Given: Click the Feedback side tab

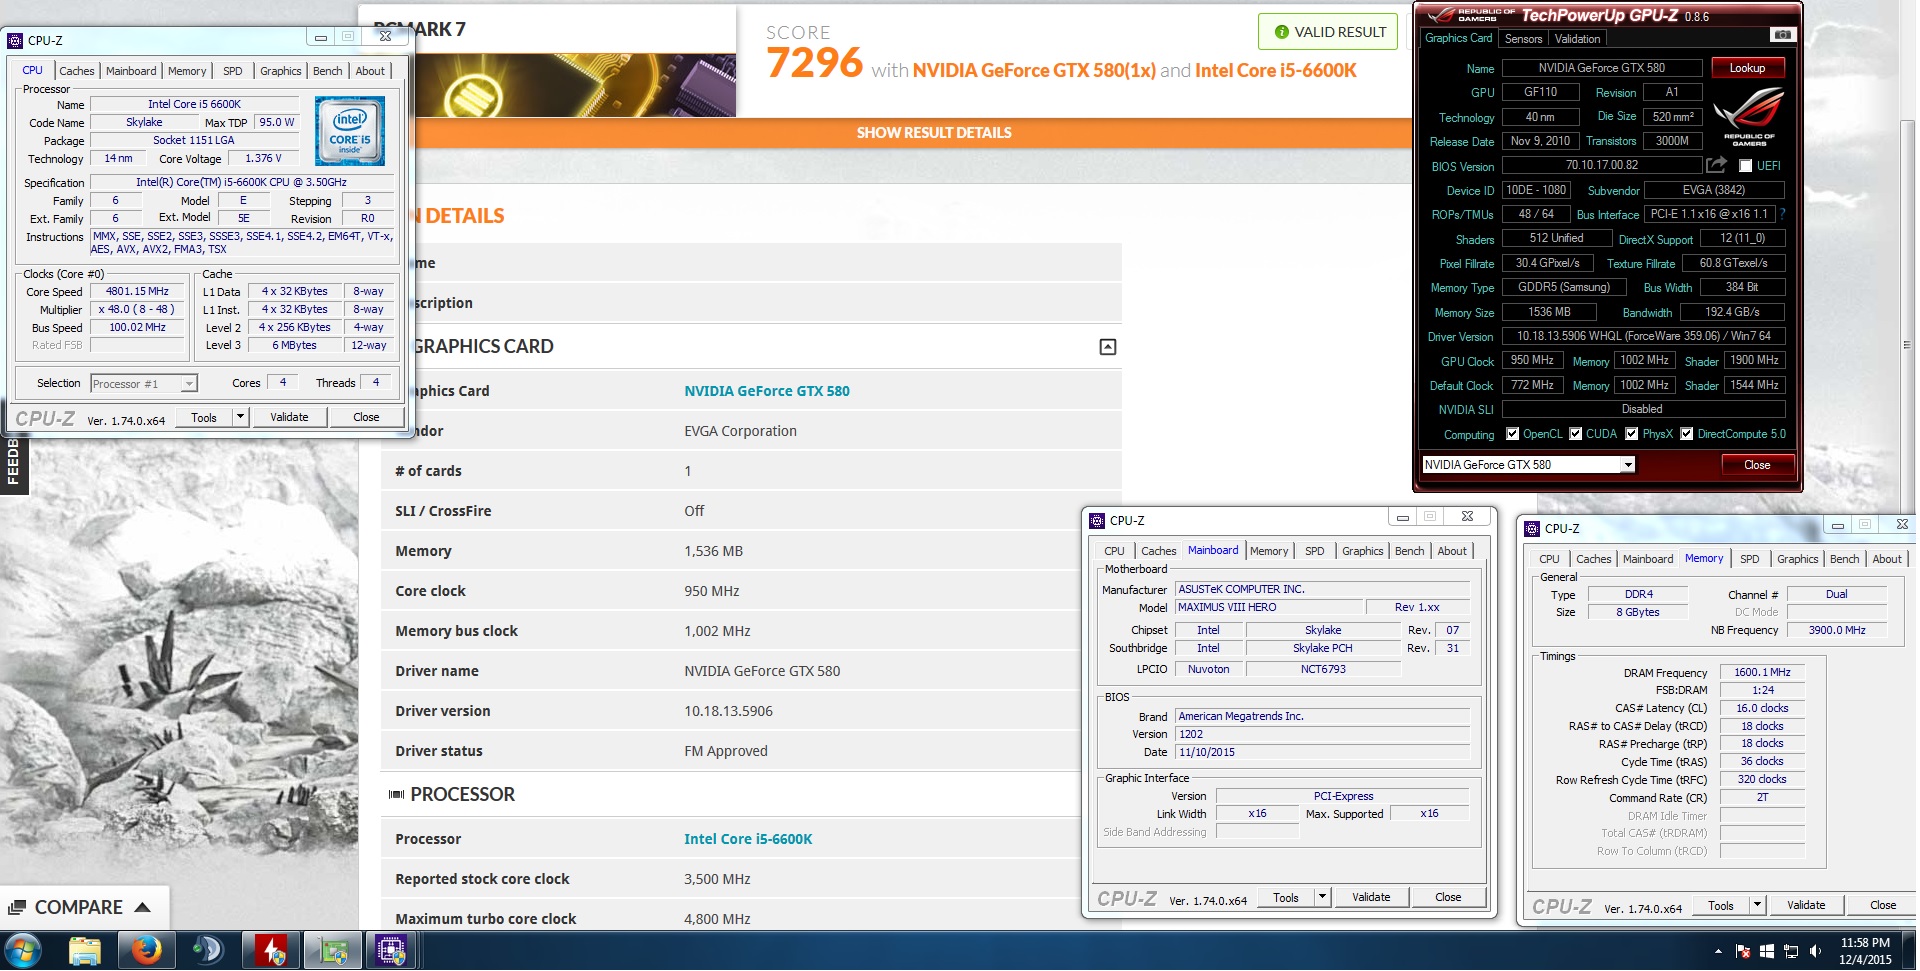Looking at the screenshot, I should click(x=13, y=463).
